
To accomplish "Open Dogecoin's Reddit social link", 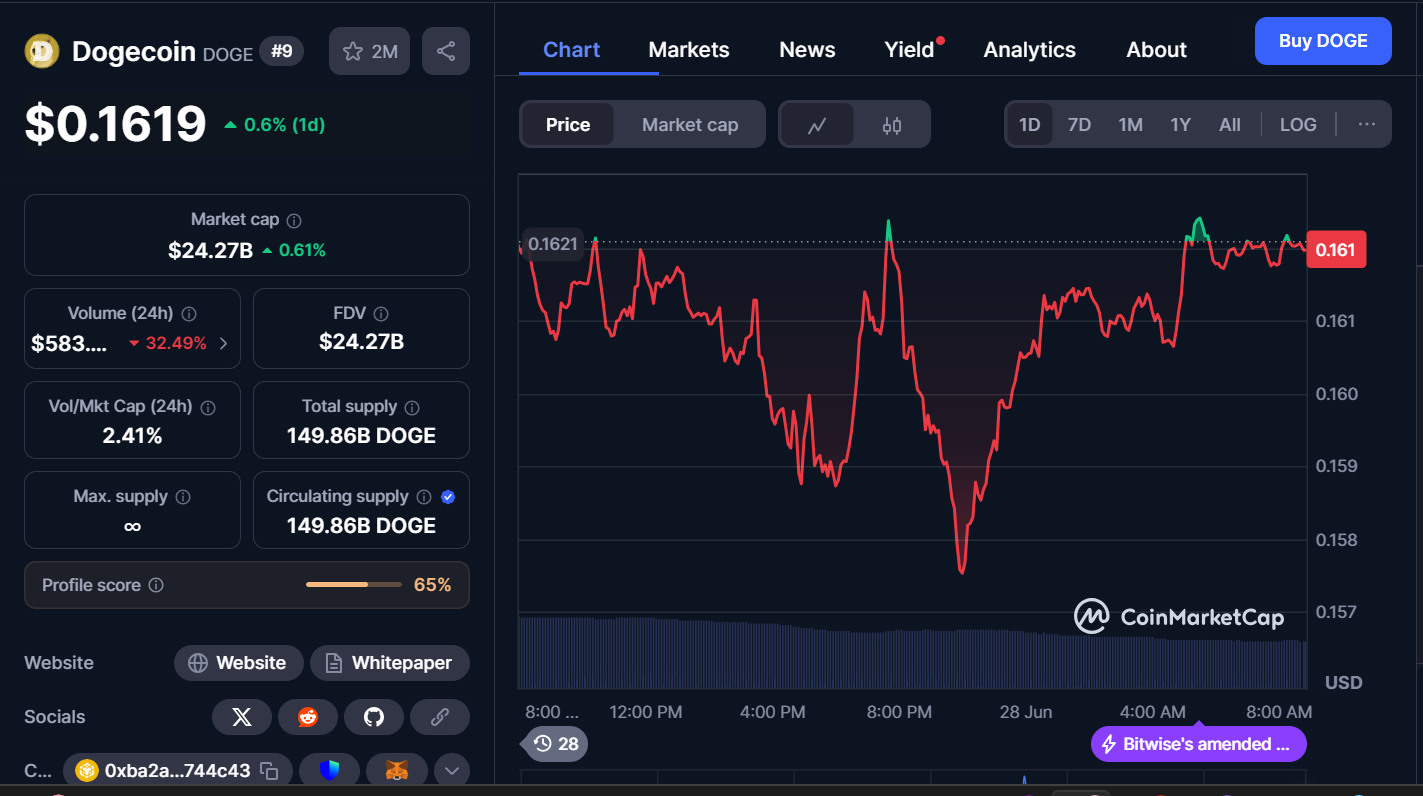I will click(x=308, y=717).
